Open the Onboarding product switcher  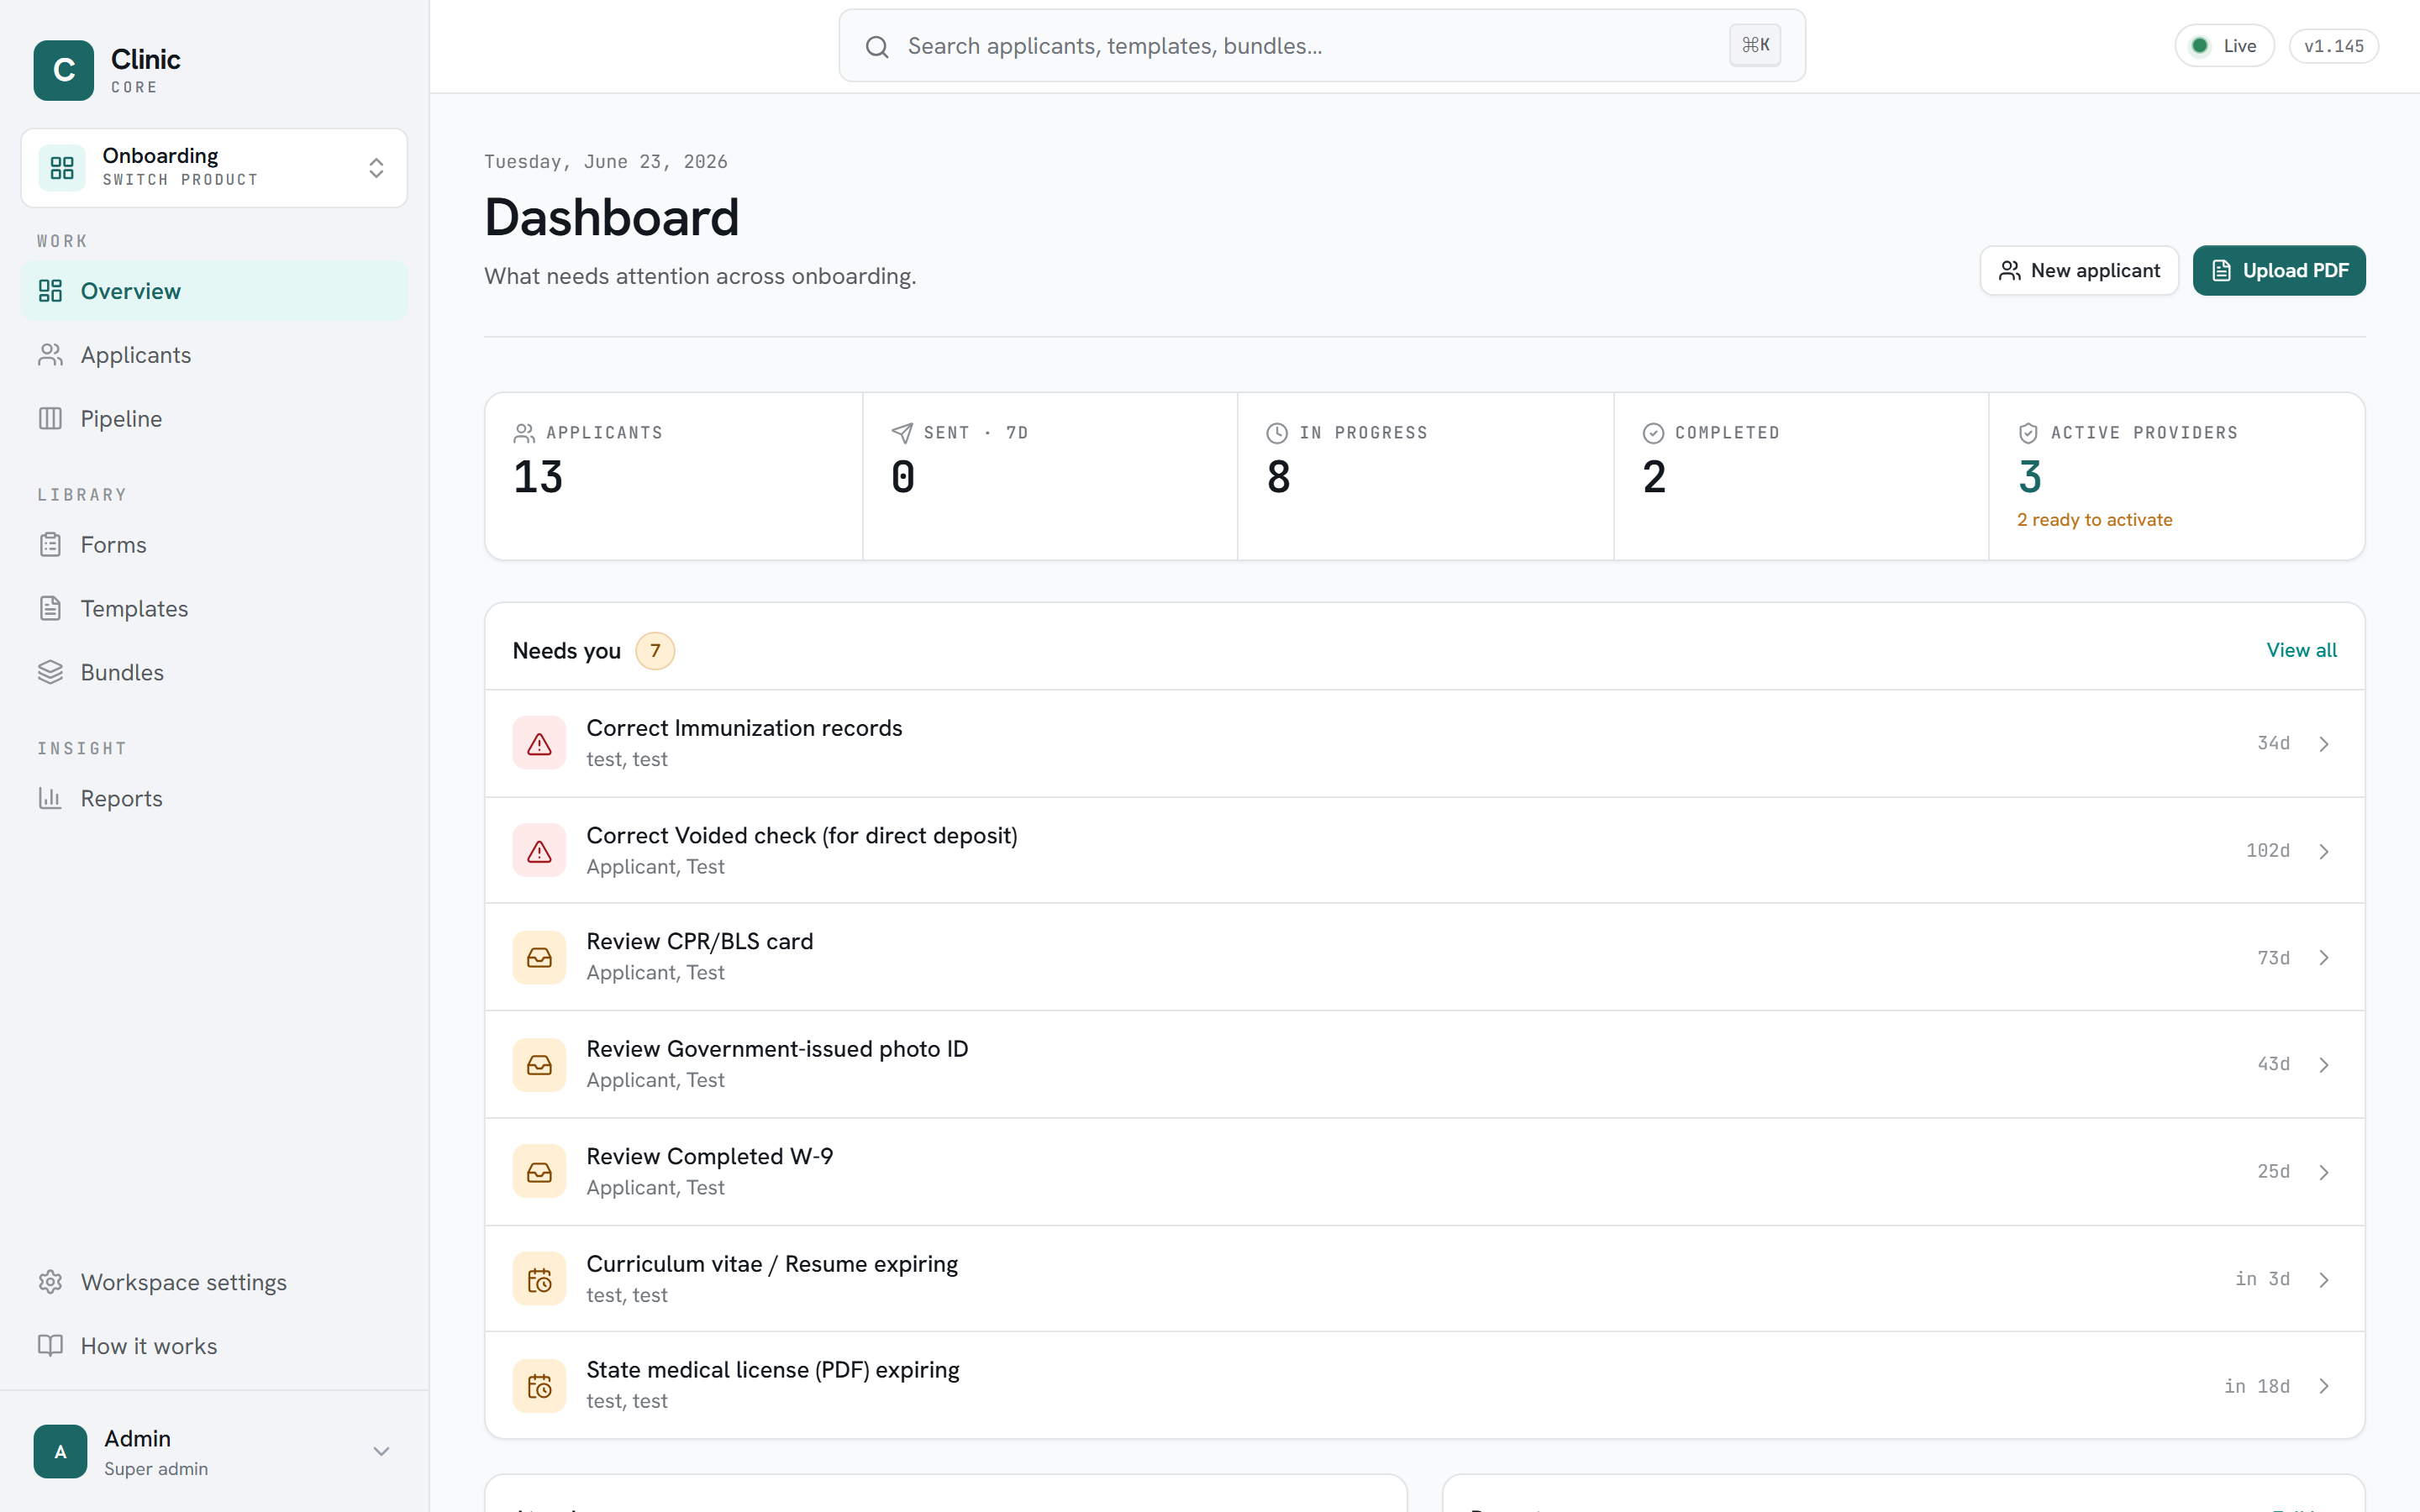pyautogui.click(x=214, y=167)
